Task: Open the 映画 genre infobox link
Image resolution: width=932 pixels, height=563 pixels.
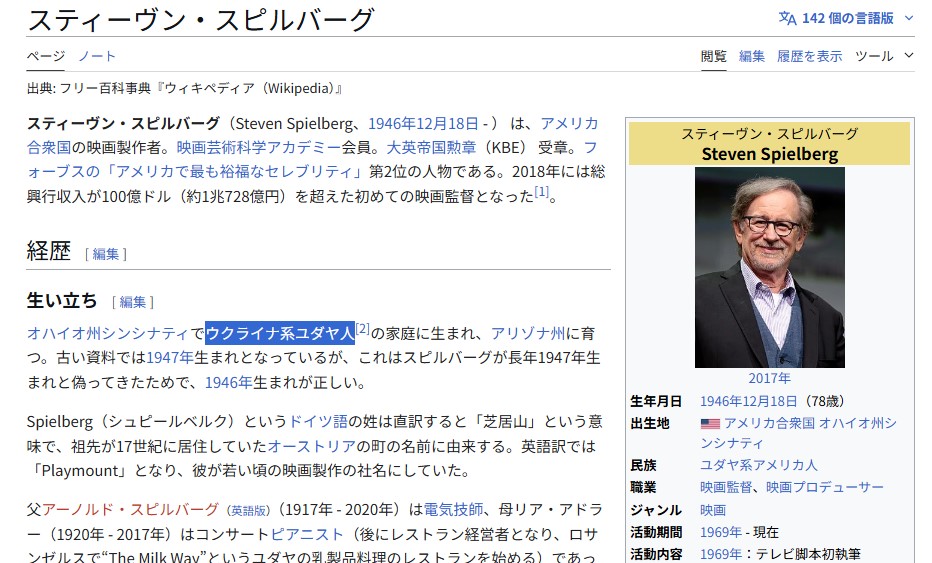Action: coord(713,510)
